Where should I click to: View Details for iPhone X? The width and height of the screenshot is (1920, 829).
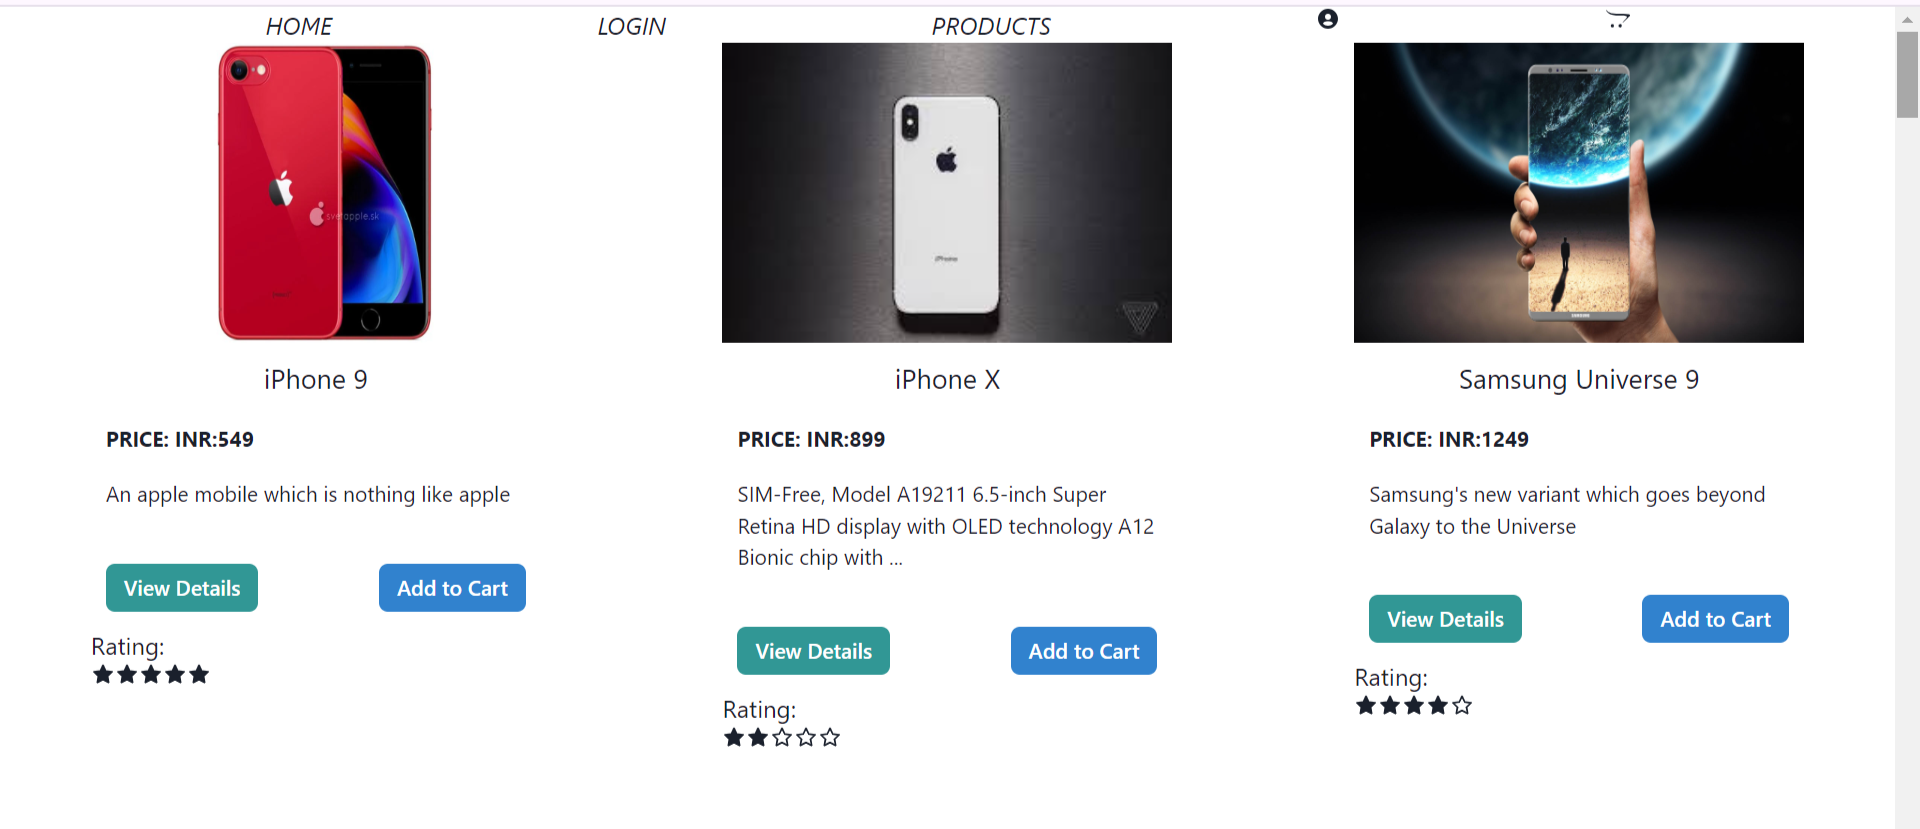(813, 651)
